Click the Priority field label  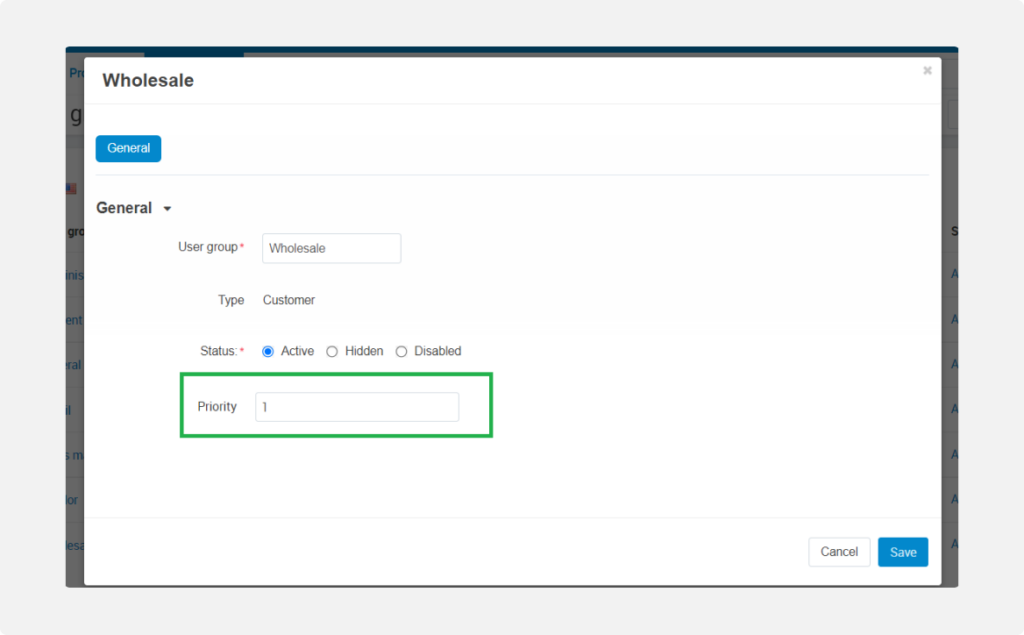point(217,407)
